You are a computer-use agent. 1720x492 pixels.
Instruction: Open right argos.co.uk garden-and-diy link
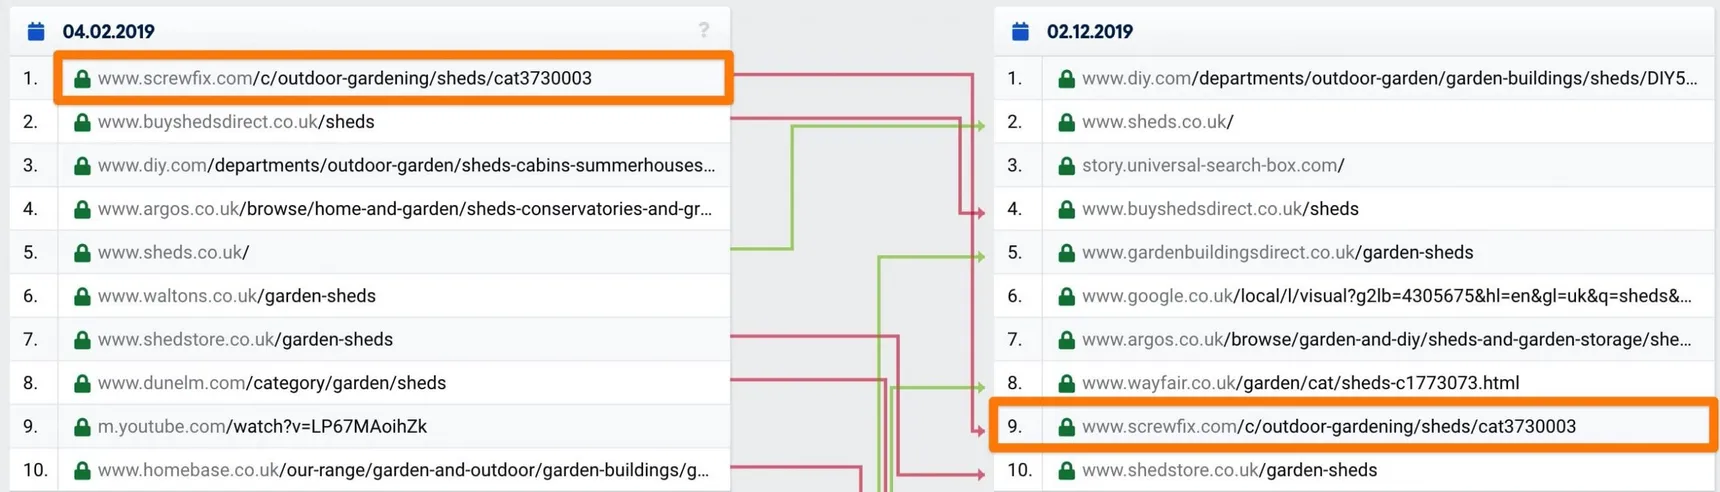coord(1387,340)
